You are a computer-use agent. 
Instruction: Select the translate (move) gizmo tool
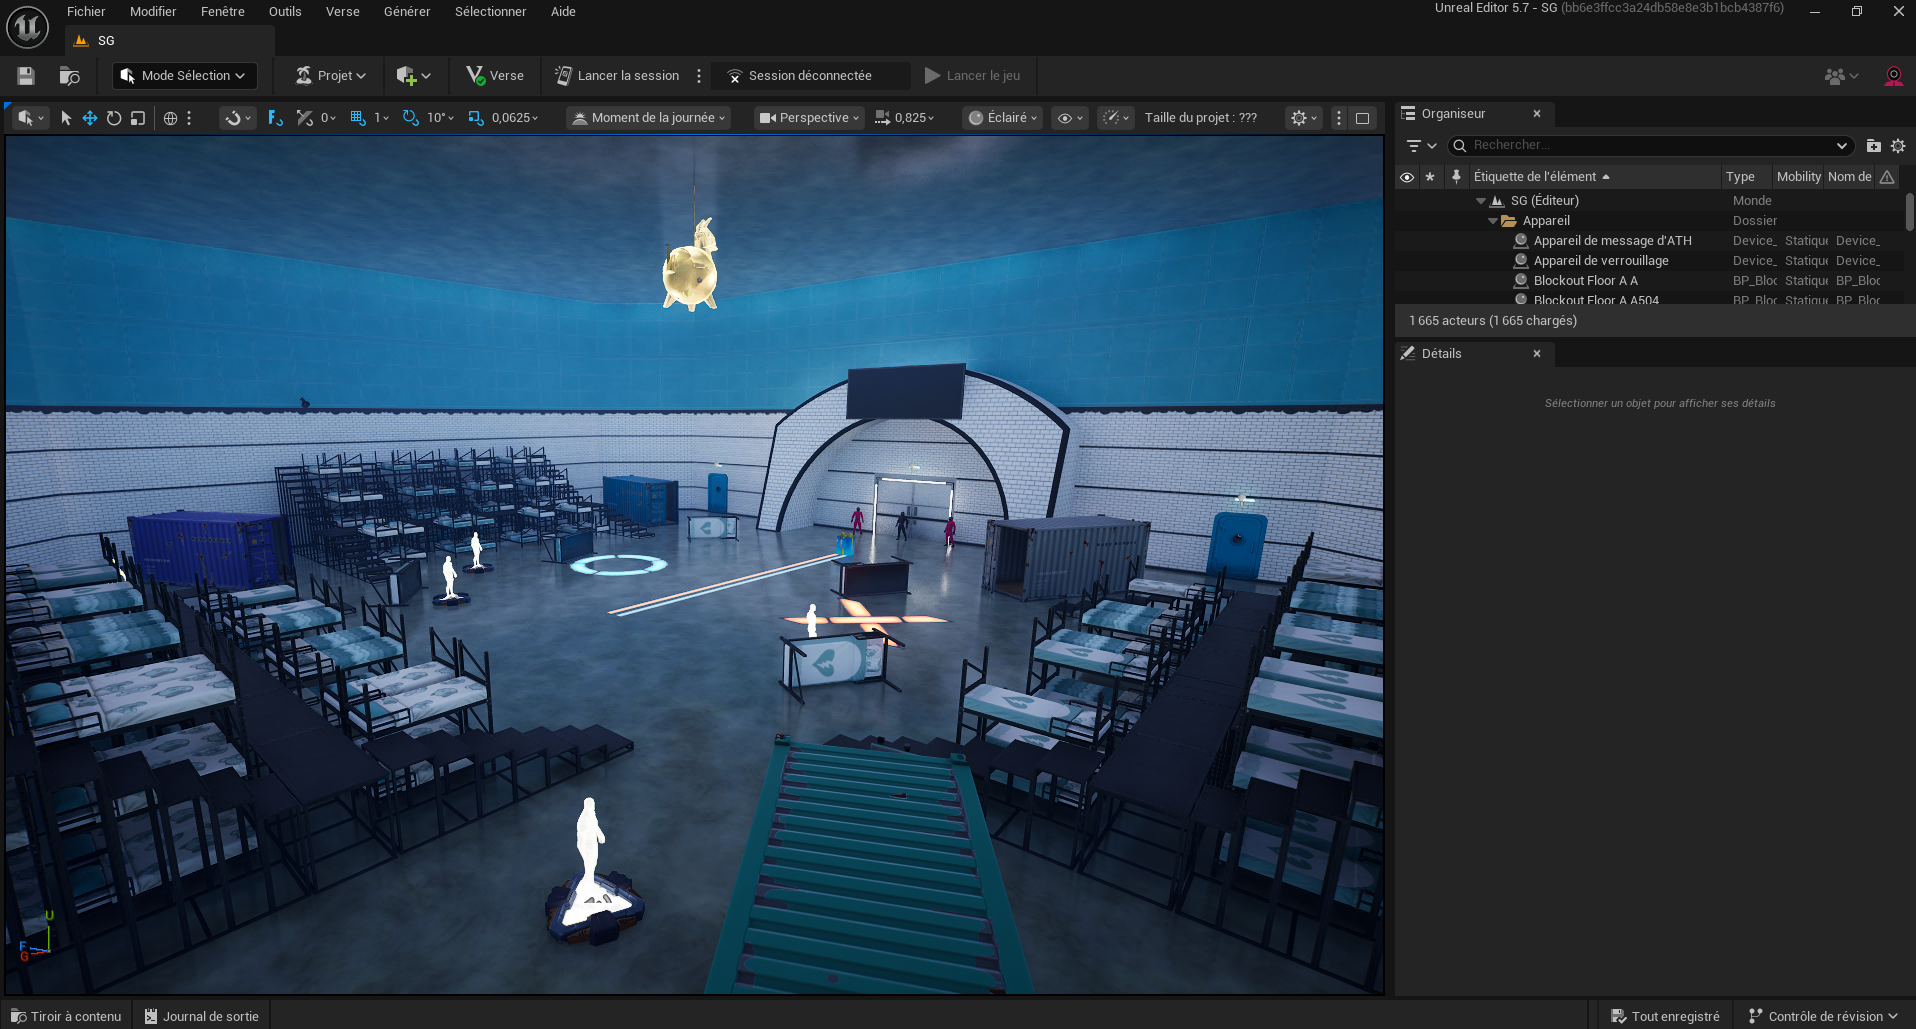(90, 118)
